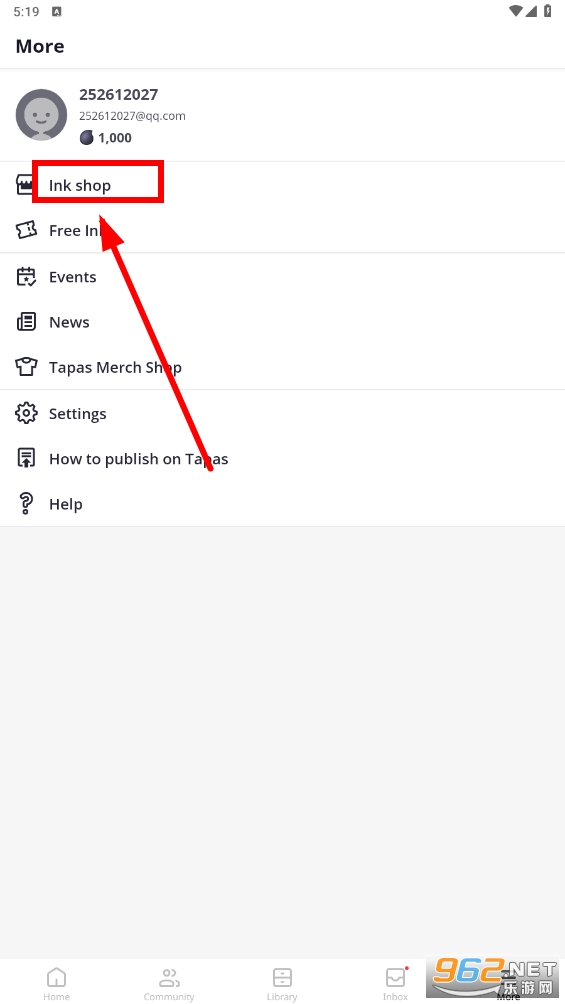Open the Help entry
Viewport: 565px width, 1004px height.
tap(282, 504)
